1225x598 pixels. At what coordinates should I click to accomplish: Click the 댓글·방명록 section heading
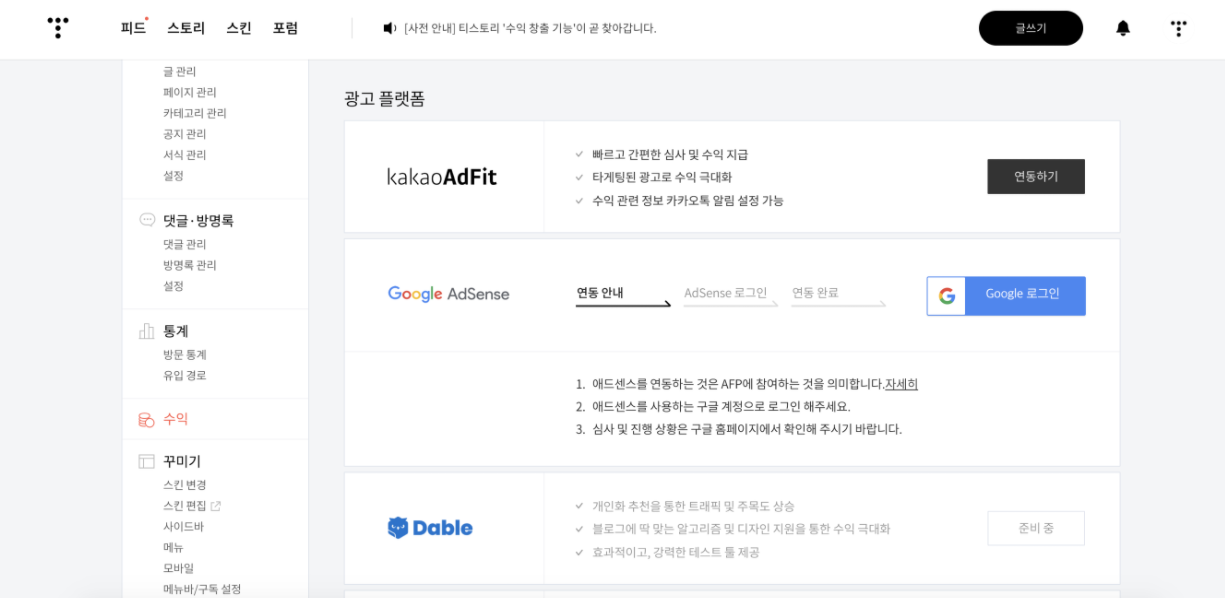198,220
